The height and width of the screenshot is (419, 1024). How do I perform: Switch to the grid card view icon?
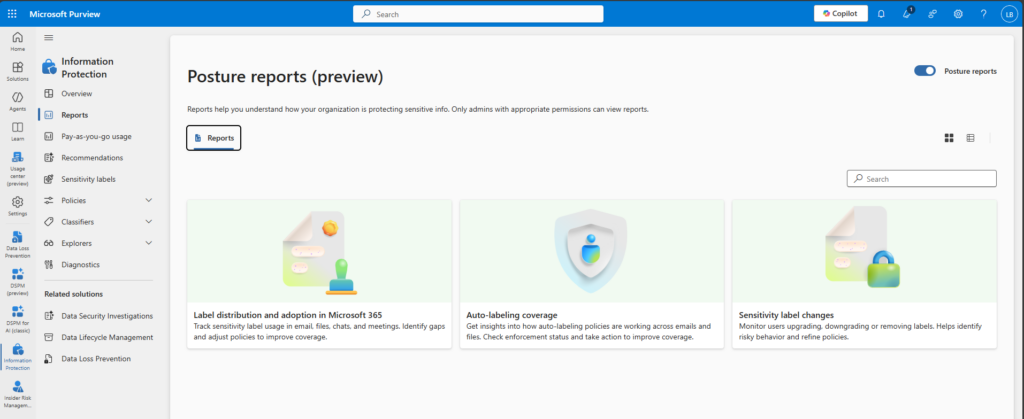click(949, 138)
